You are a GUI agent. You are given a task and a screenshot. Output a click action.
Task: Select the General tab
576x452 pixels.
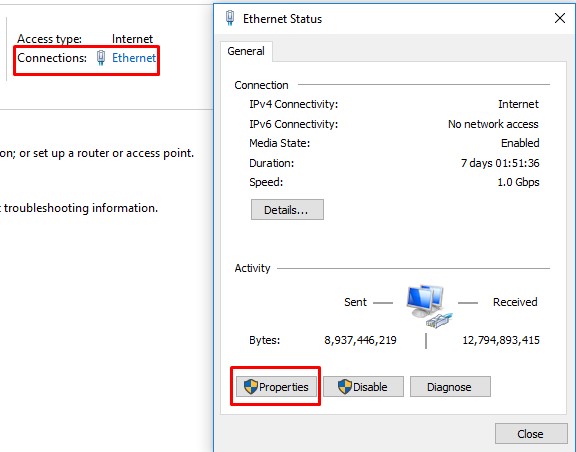point(246,51)
